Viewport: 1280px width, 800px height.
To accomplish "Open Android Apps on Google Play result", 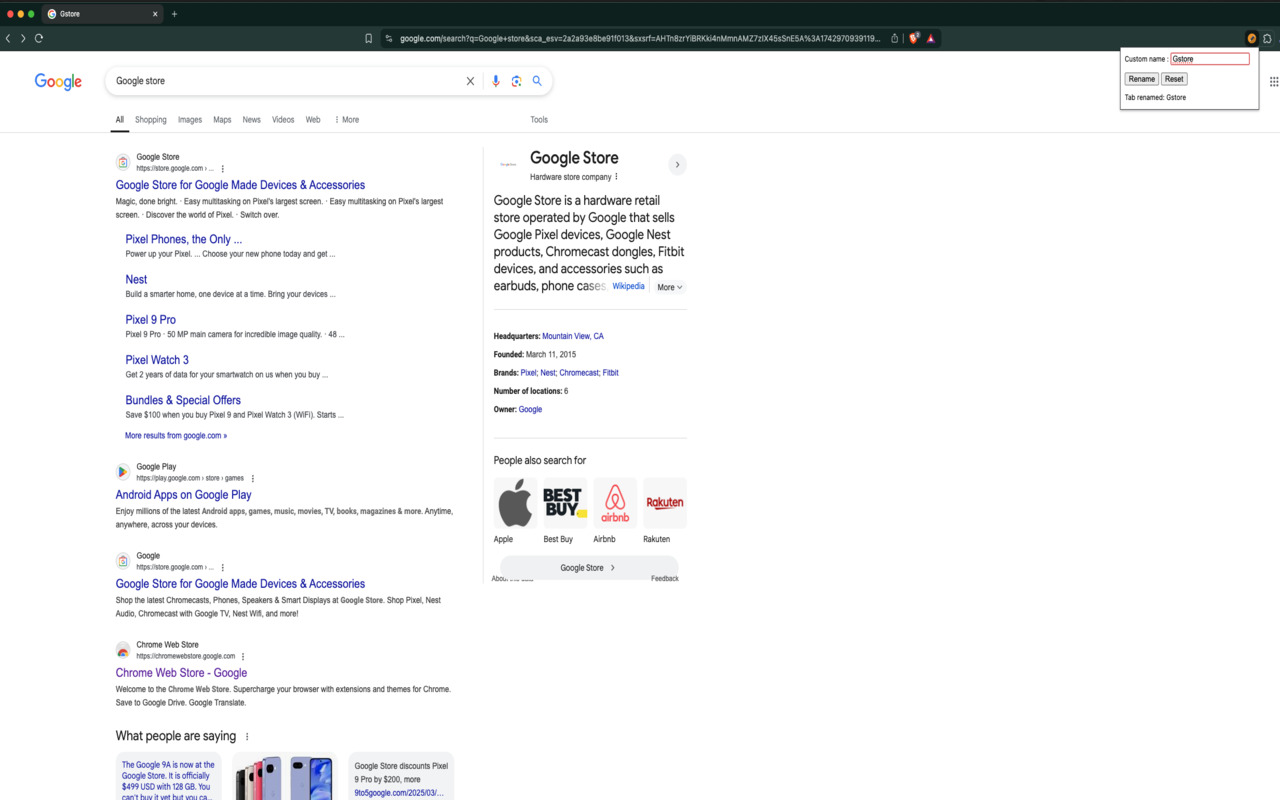I will (x=183, y=495).
